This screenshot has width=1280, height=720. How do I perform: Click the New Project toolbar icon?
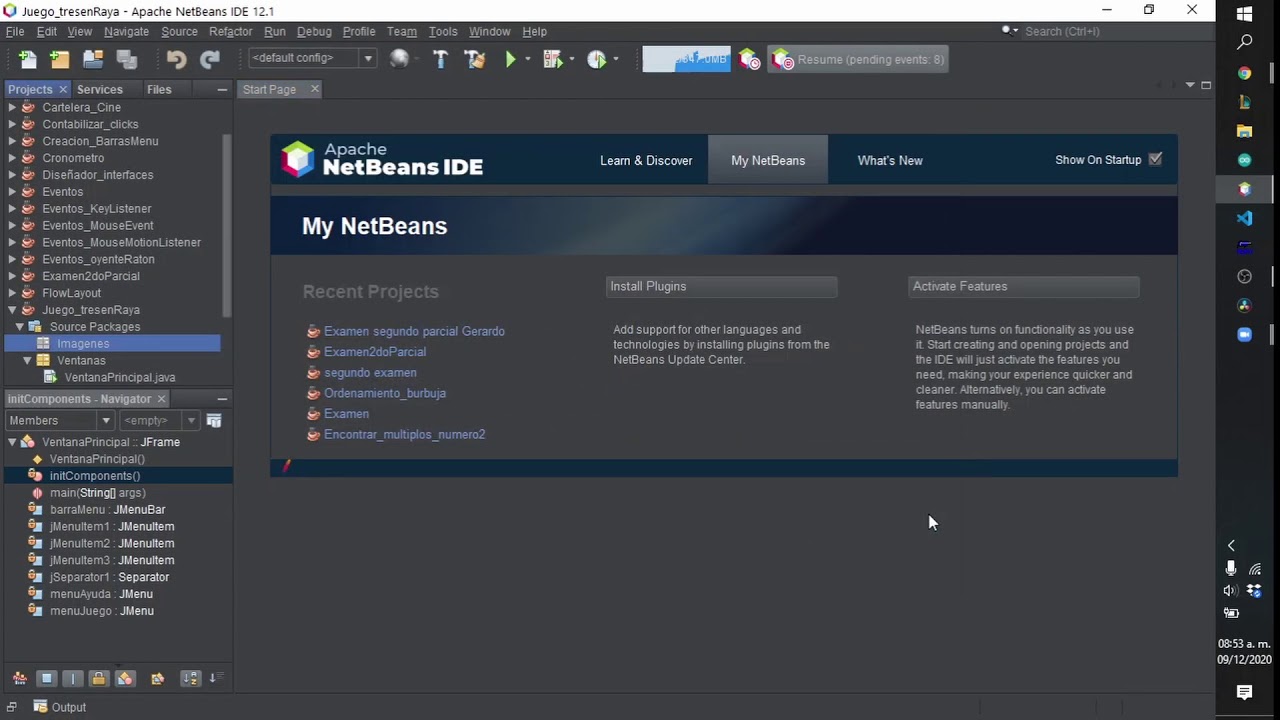pos(60,59)
